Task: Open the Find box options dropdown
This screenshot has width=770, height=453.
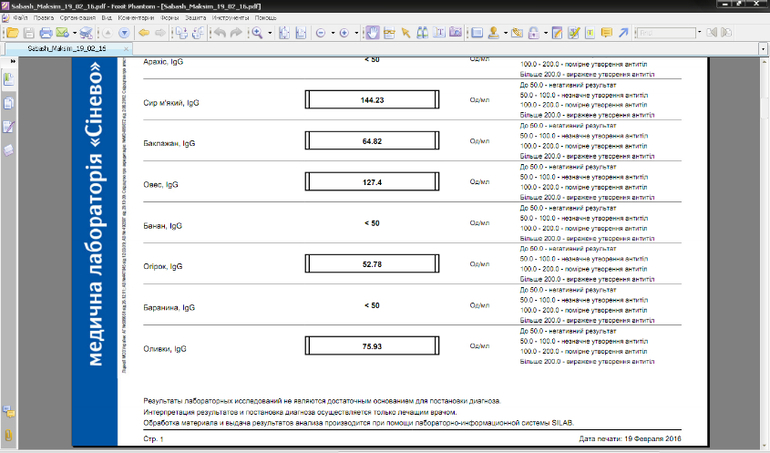Action: tap(701, 33)
